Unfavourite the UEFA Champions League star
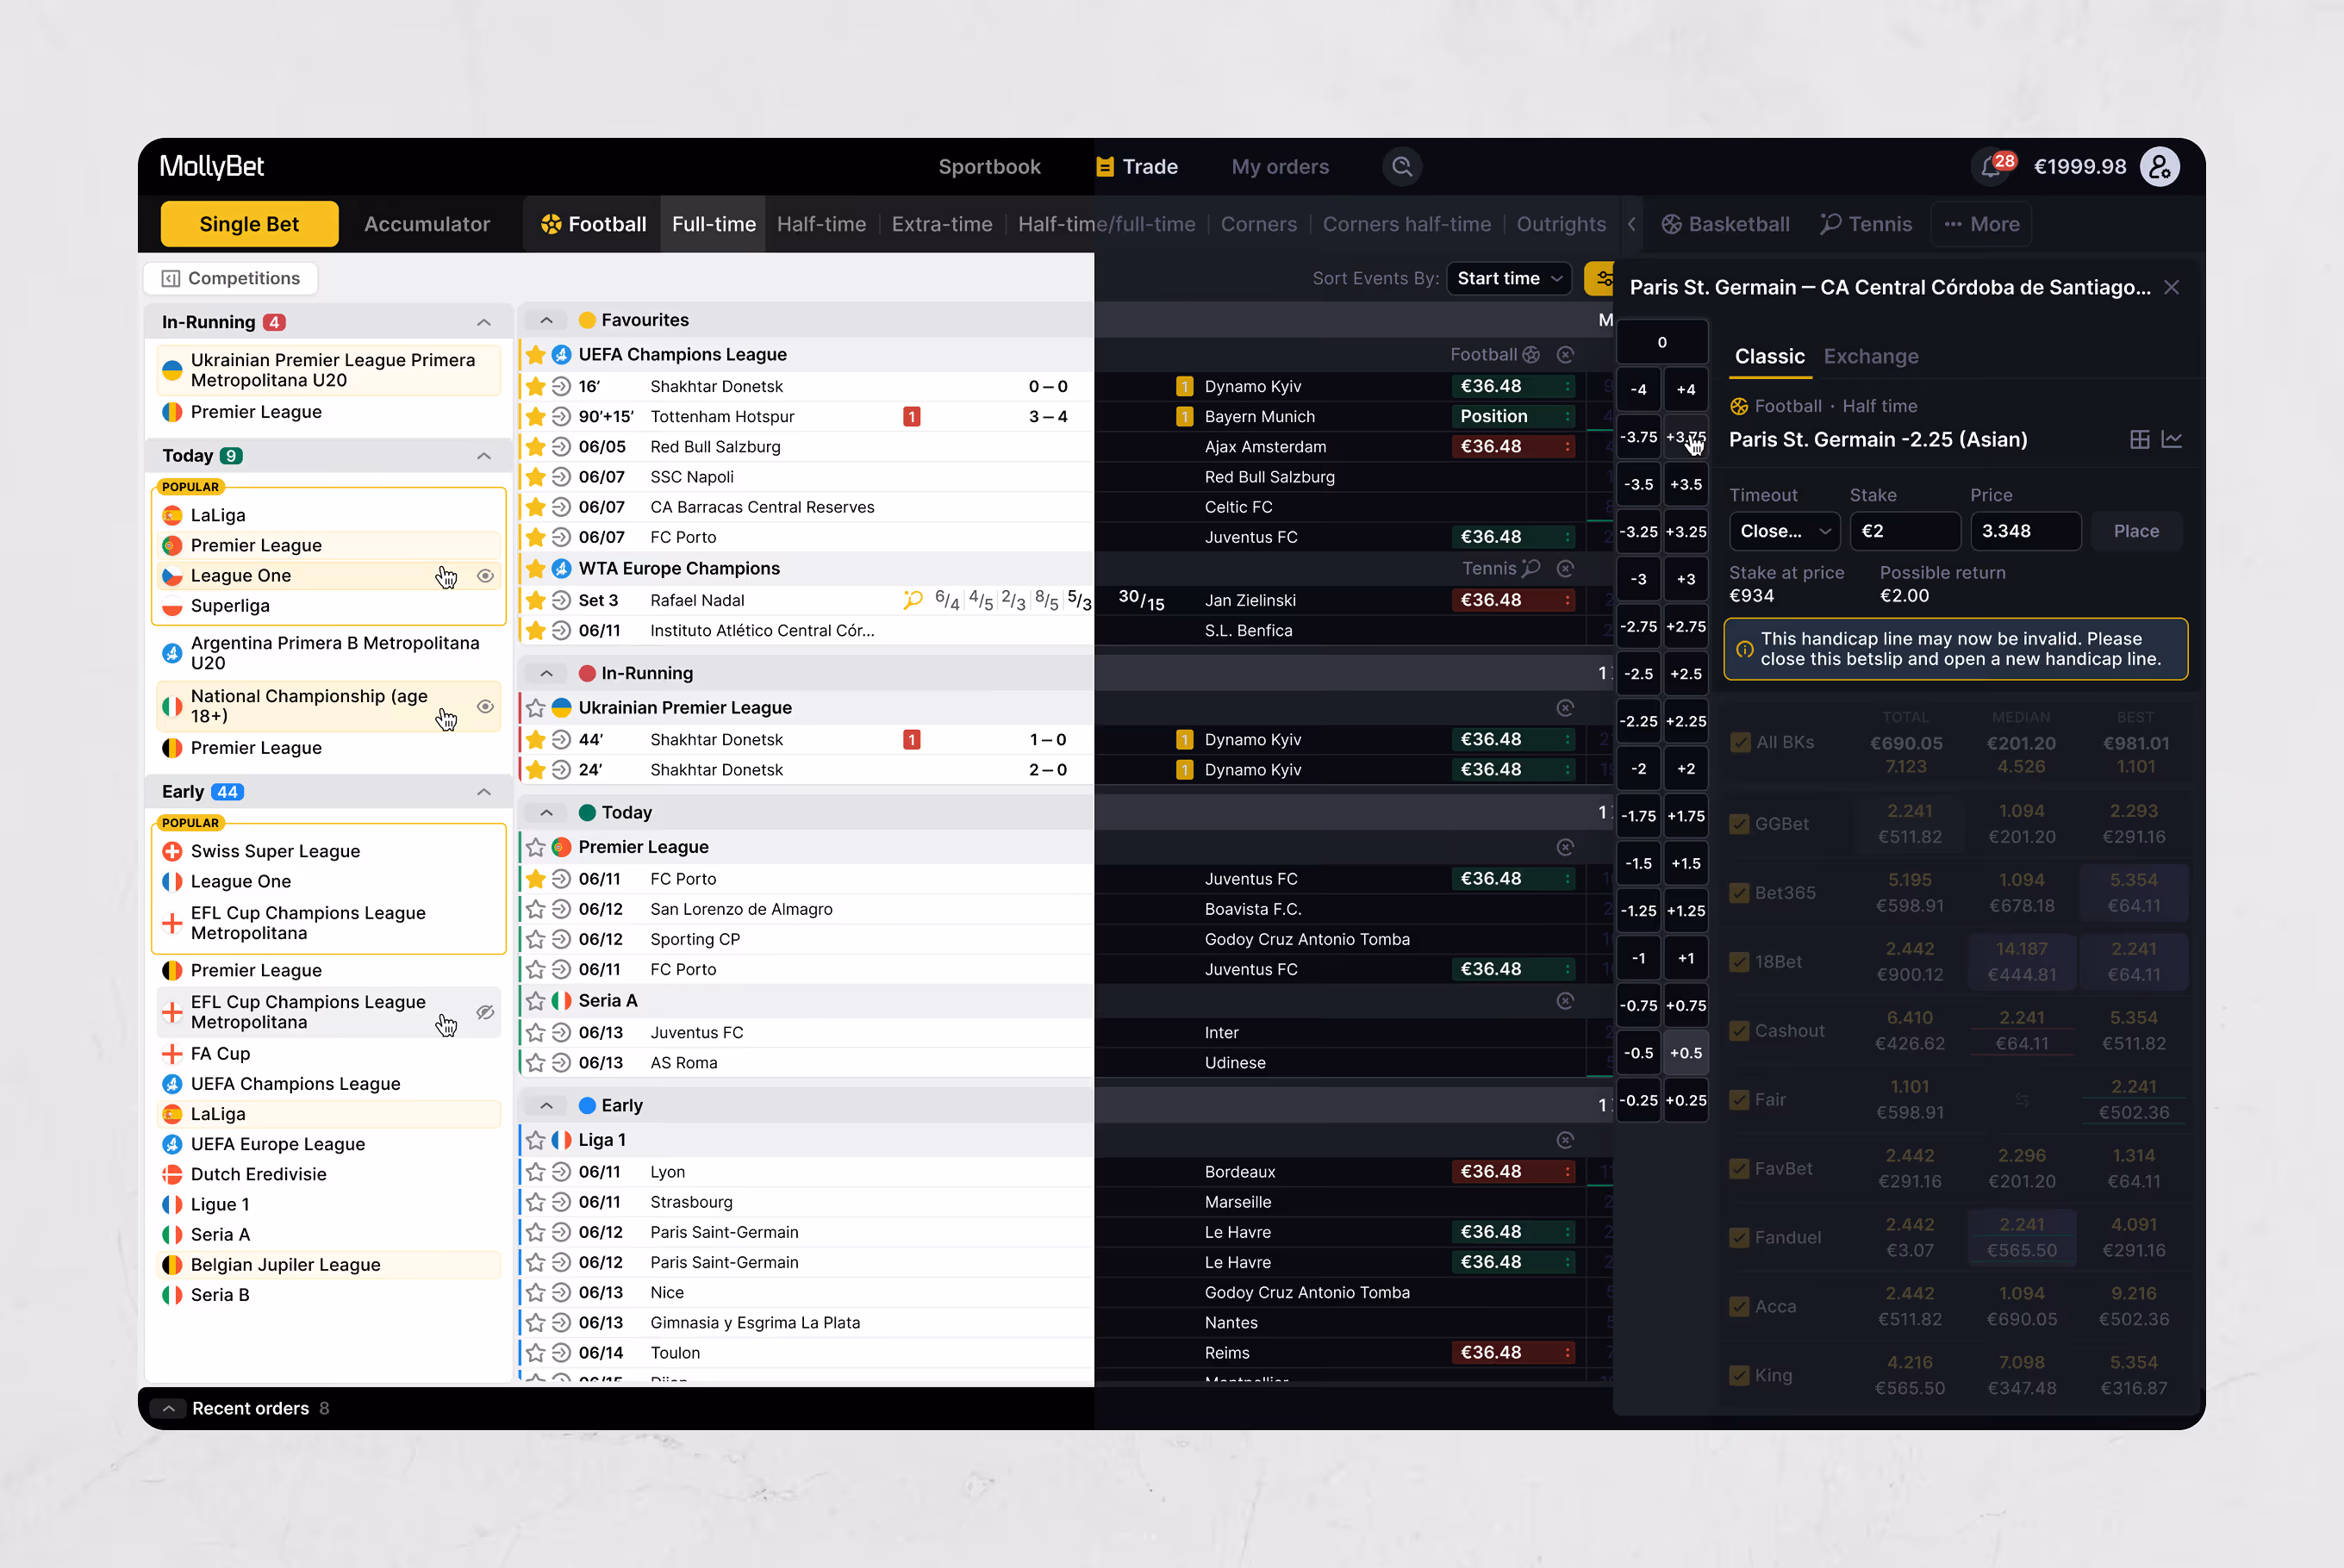The height and width of the screenshot is (1568, 2344). coord(536,355)
